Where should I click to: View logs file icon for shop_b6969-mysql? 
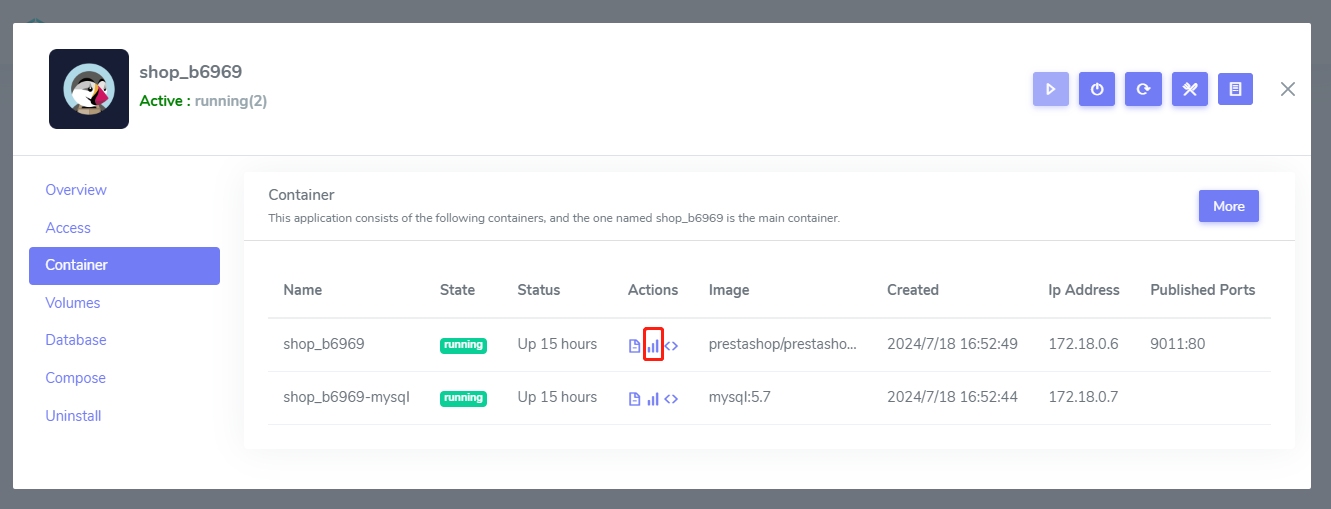pyautogui.click(x=634, y=398)
